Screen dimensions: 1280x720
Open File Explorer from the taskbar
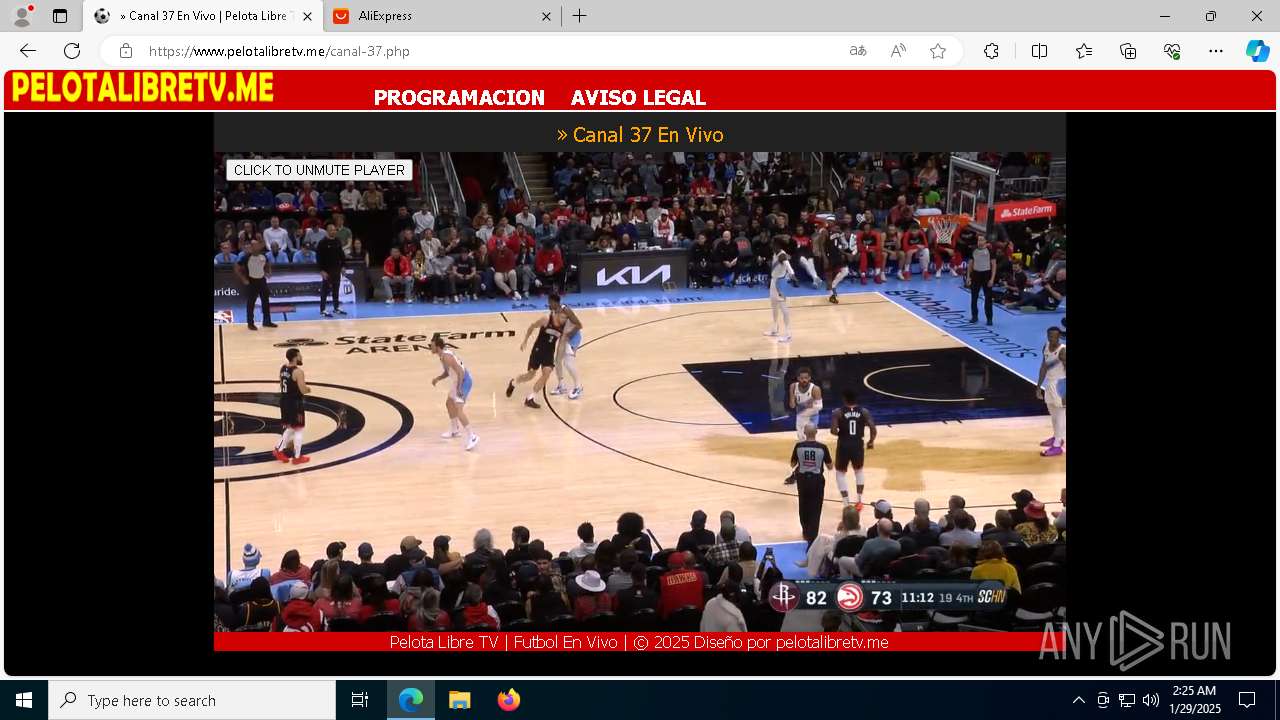pyautogui.click(x=459, y=700)
